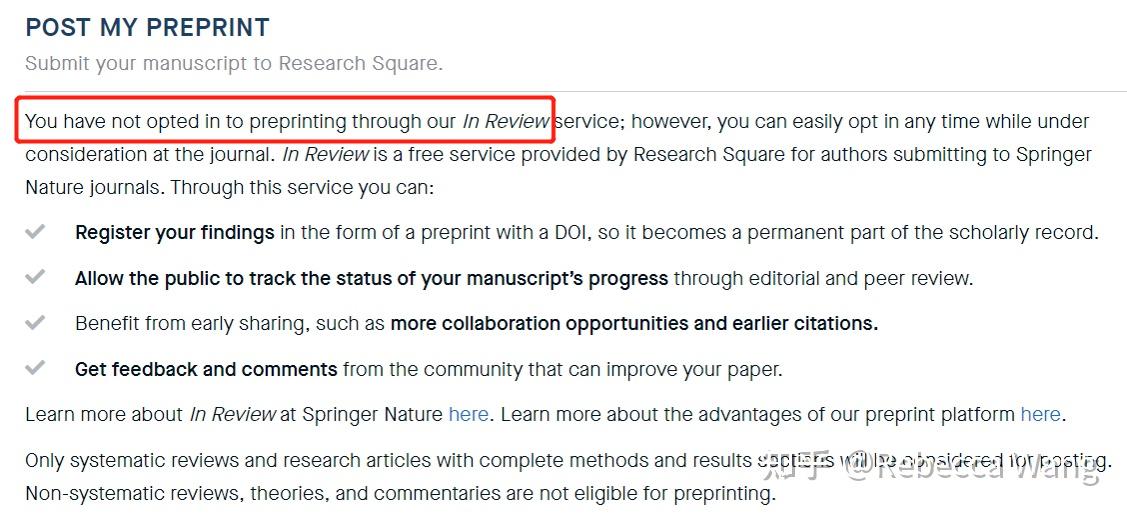This screenshot has height=516, width=1127.
Task: Click the checkmark beside Get feedback and comments
Action: [x=35, y=368]
